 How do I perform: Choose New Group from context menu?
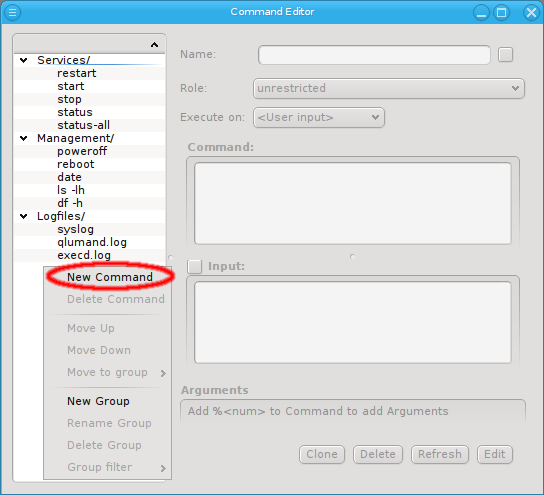pyautogui.click(x=98, y=401)
